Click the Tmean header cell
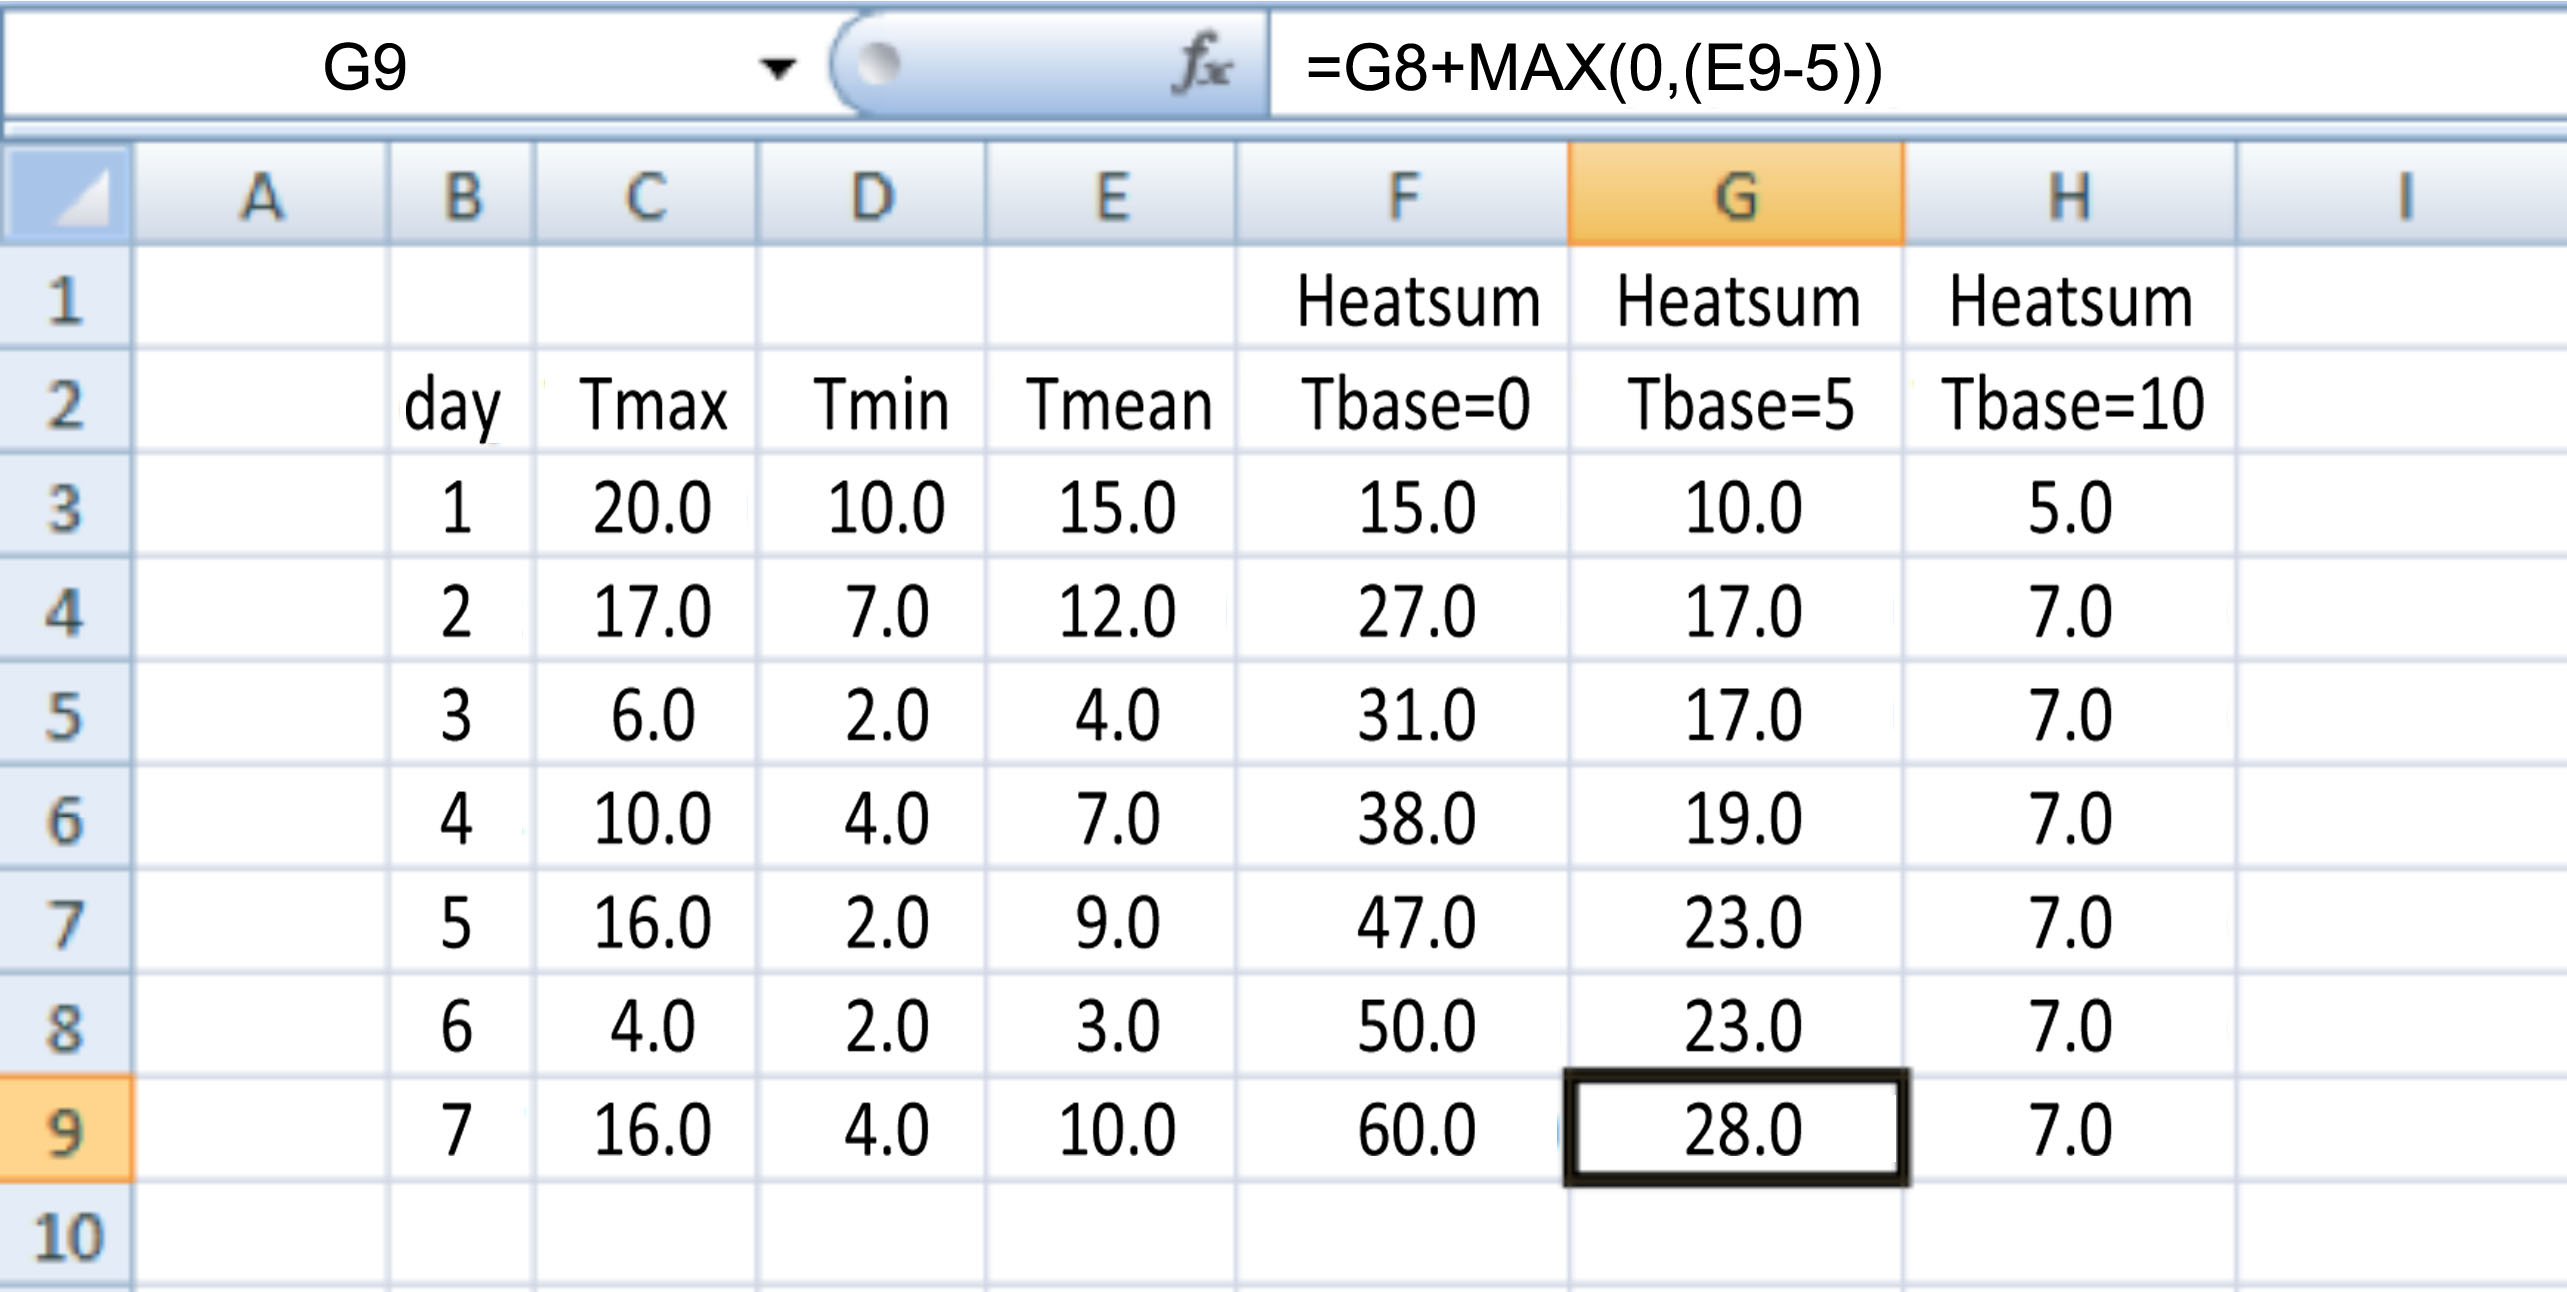Viewport: 2567px width, 1292px height. coord(1117,404)
